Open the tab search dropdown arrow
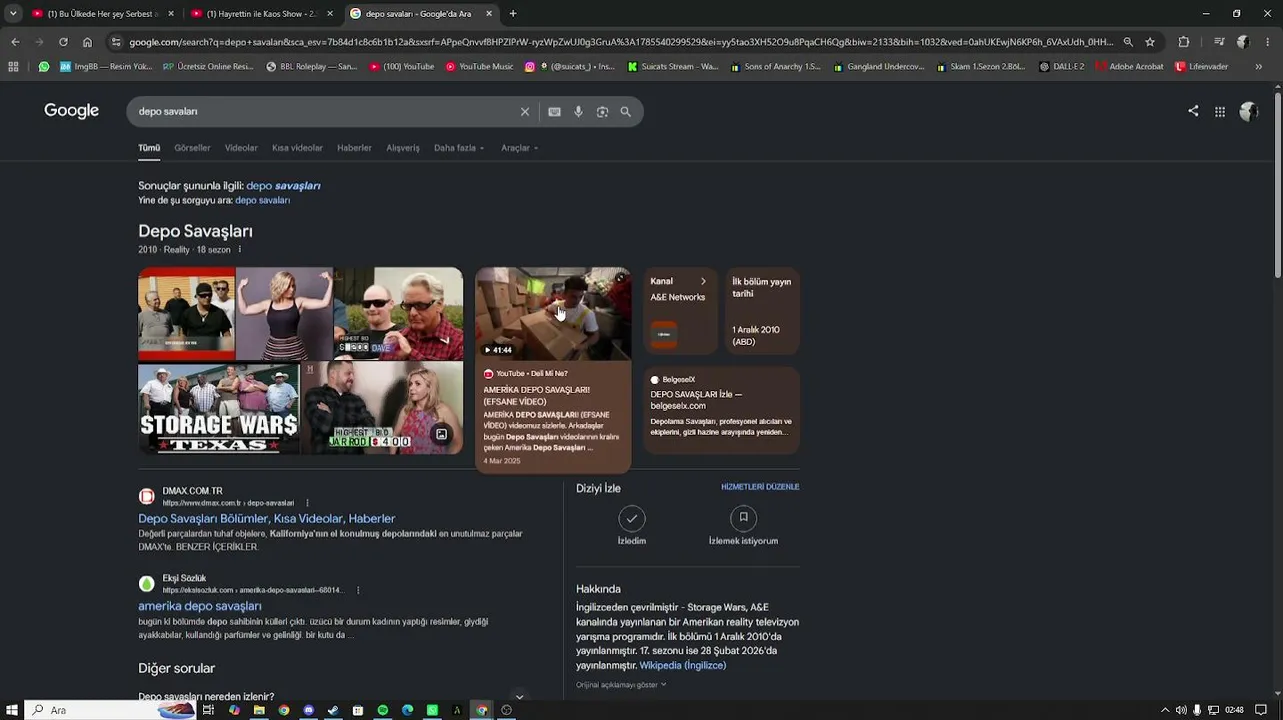The width and height of the screenshot is (1283, 720). [x=13, y=14]
